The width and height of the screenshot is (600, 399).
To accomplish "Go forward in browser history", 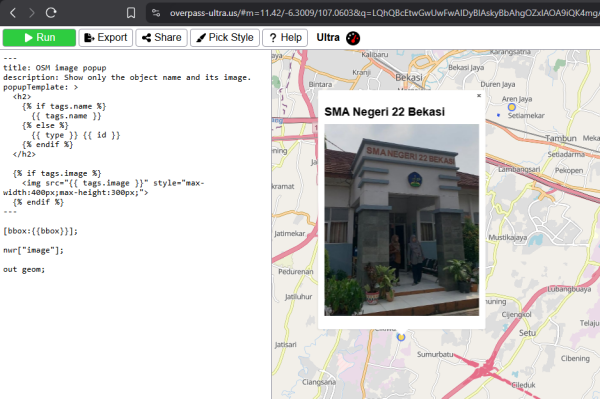I will point(32,13).
